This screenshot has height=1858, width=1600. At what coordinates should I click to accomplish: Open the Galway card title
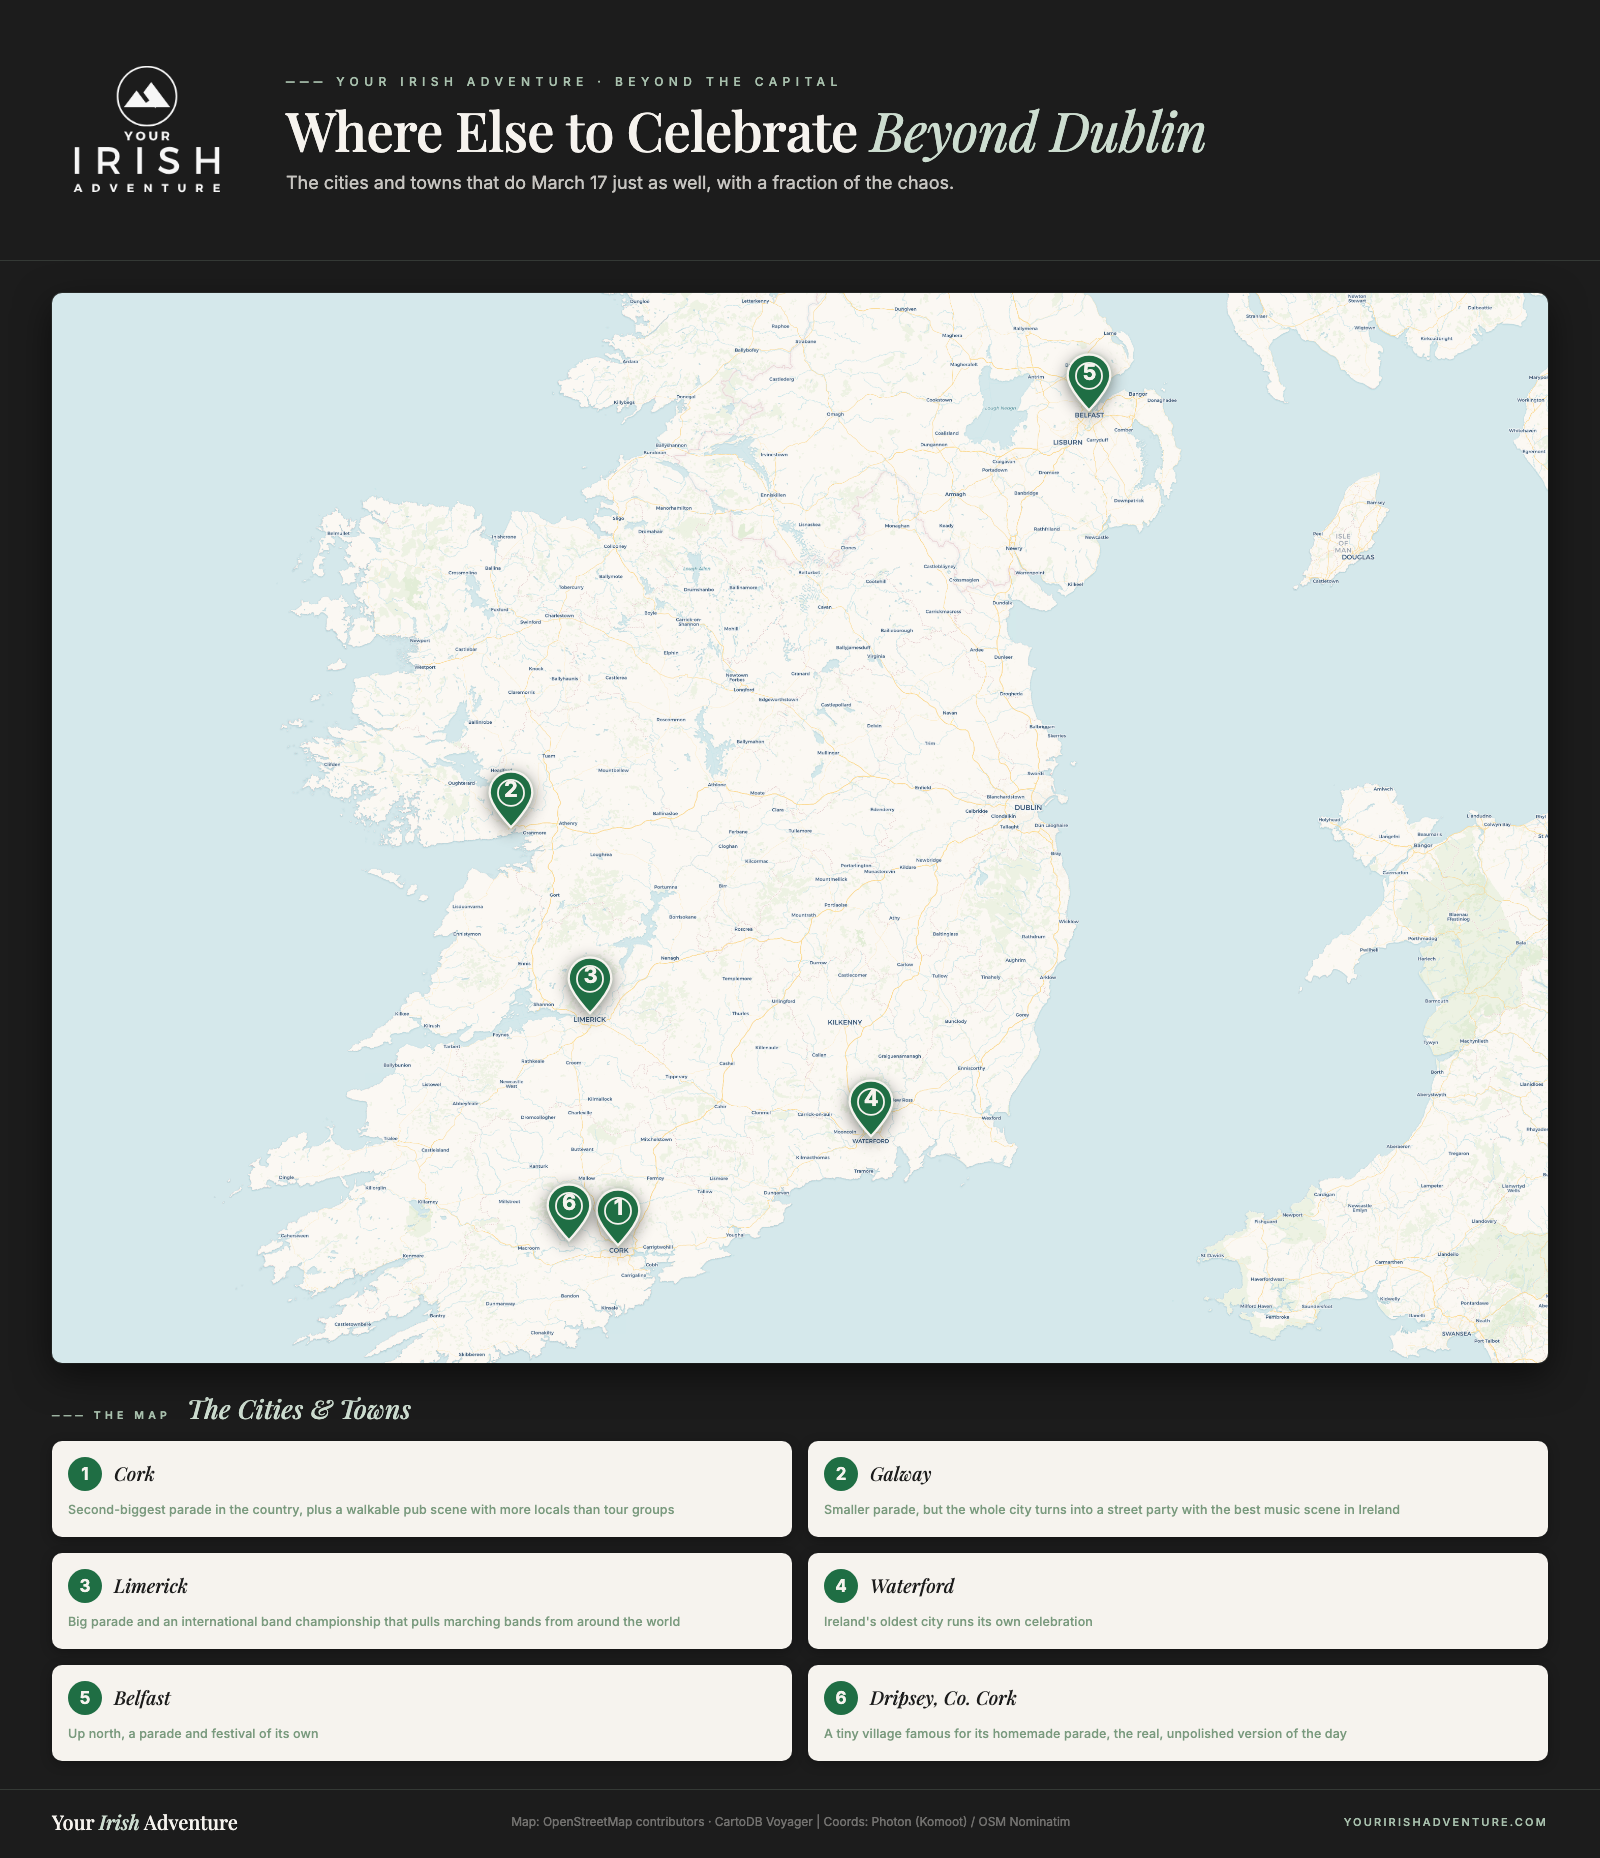(x=900, y=1474)
